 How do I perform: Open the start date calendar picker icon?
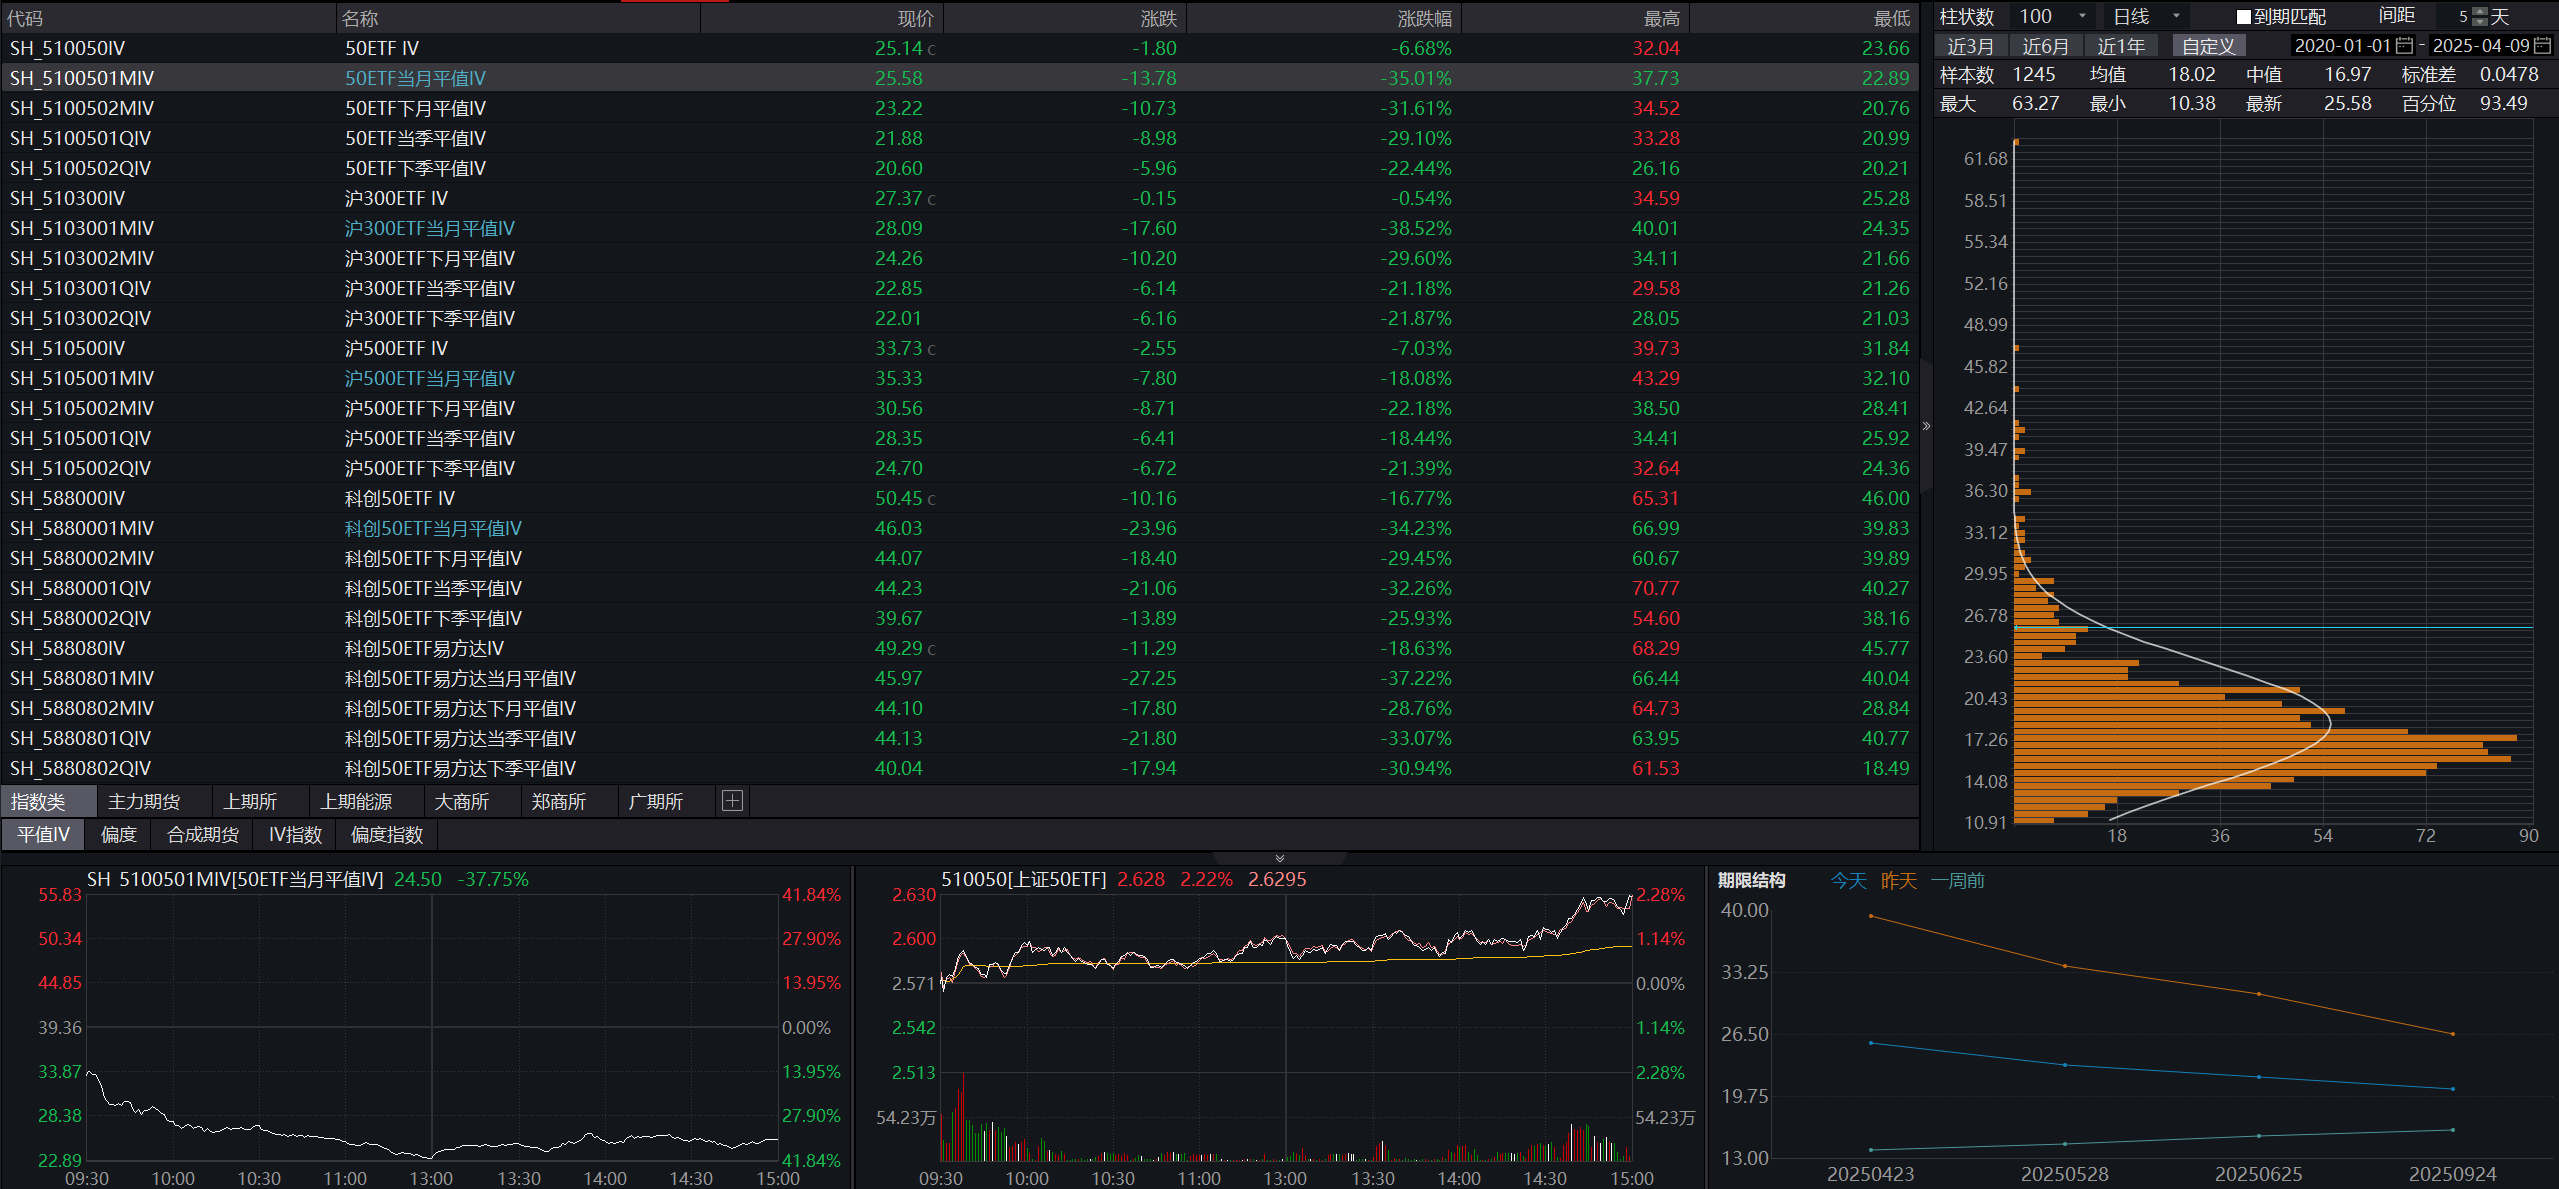pyautogui.click(x=2405, y=46)
